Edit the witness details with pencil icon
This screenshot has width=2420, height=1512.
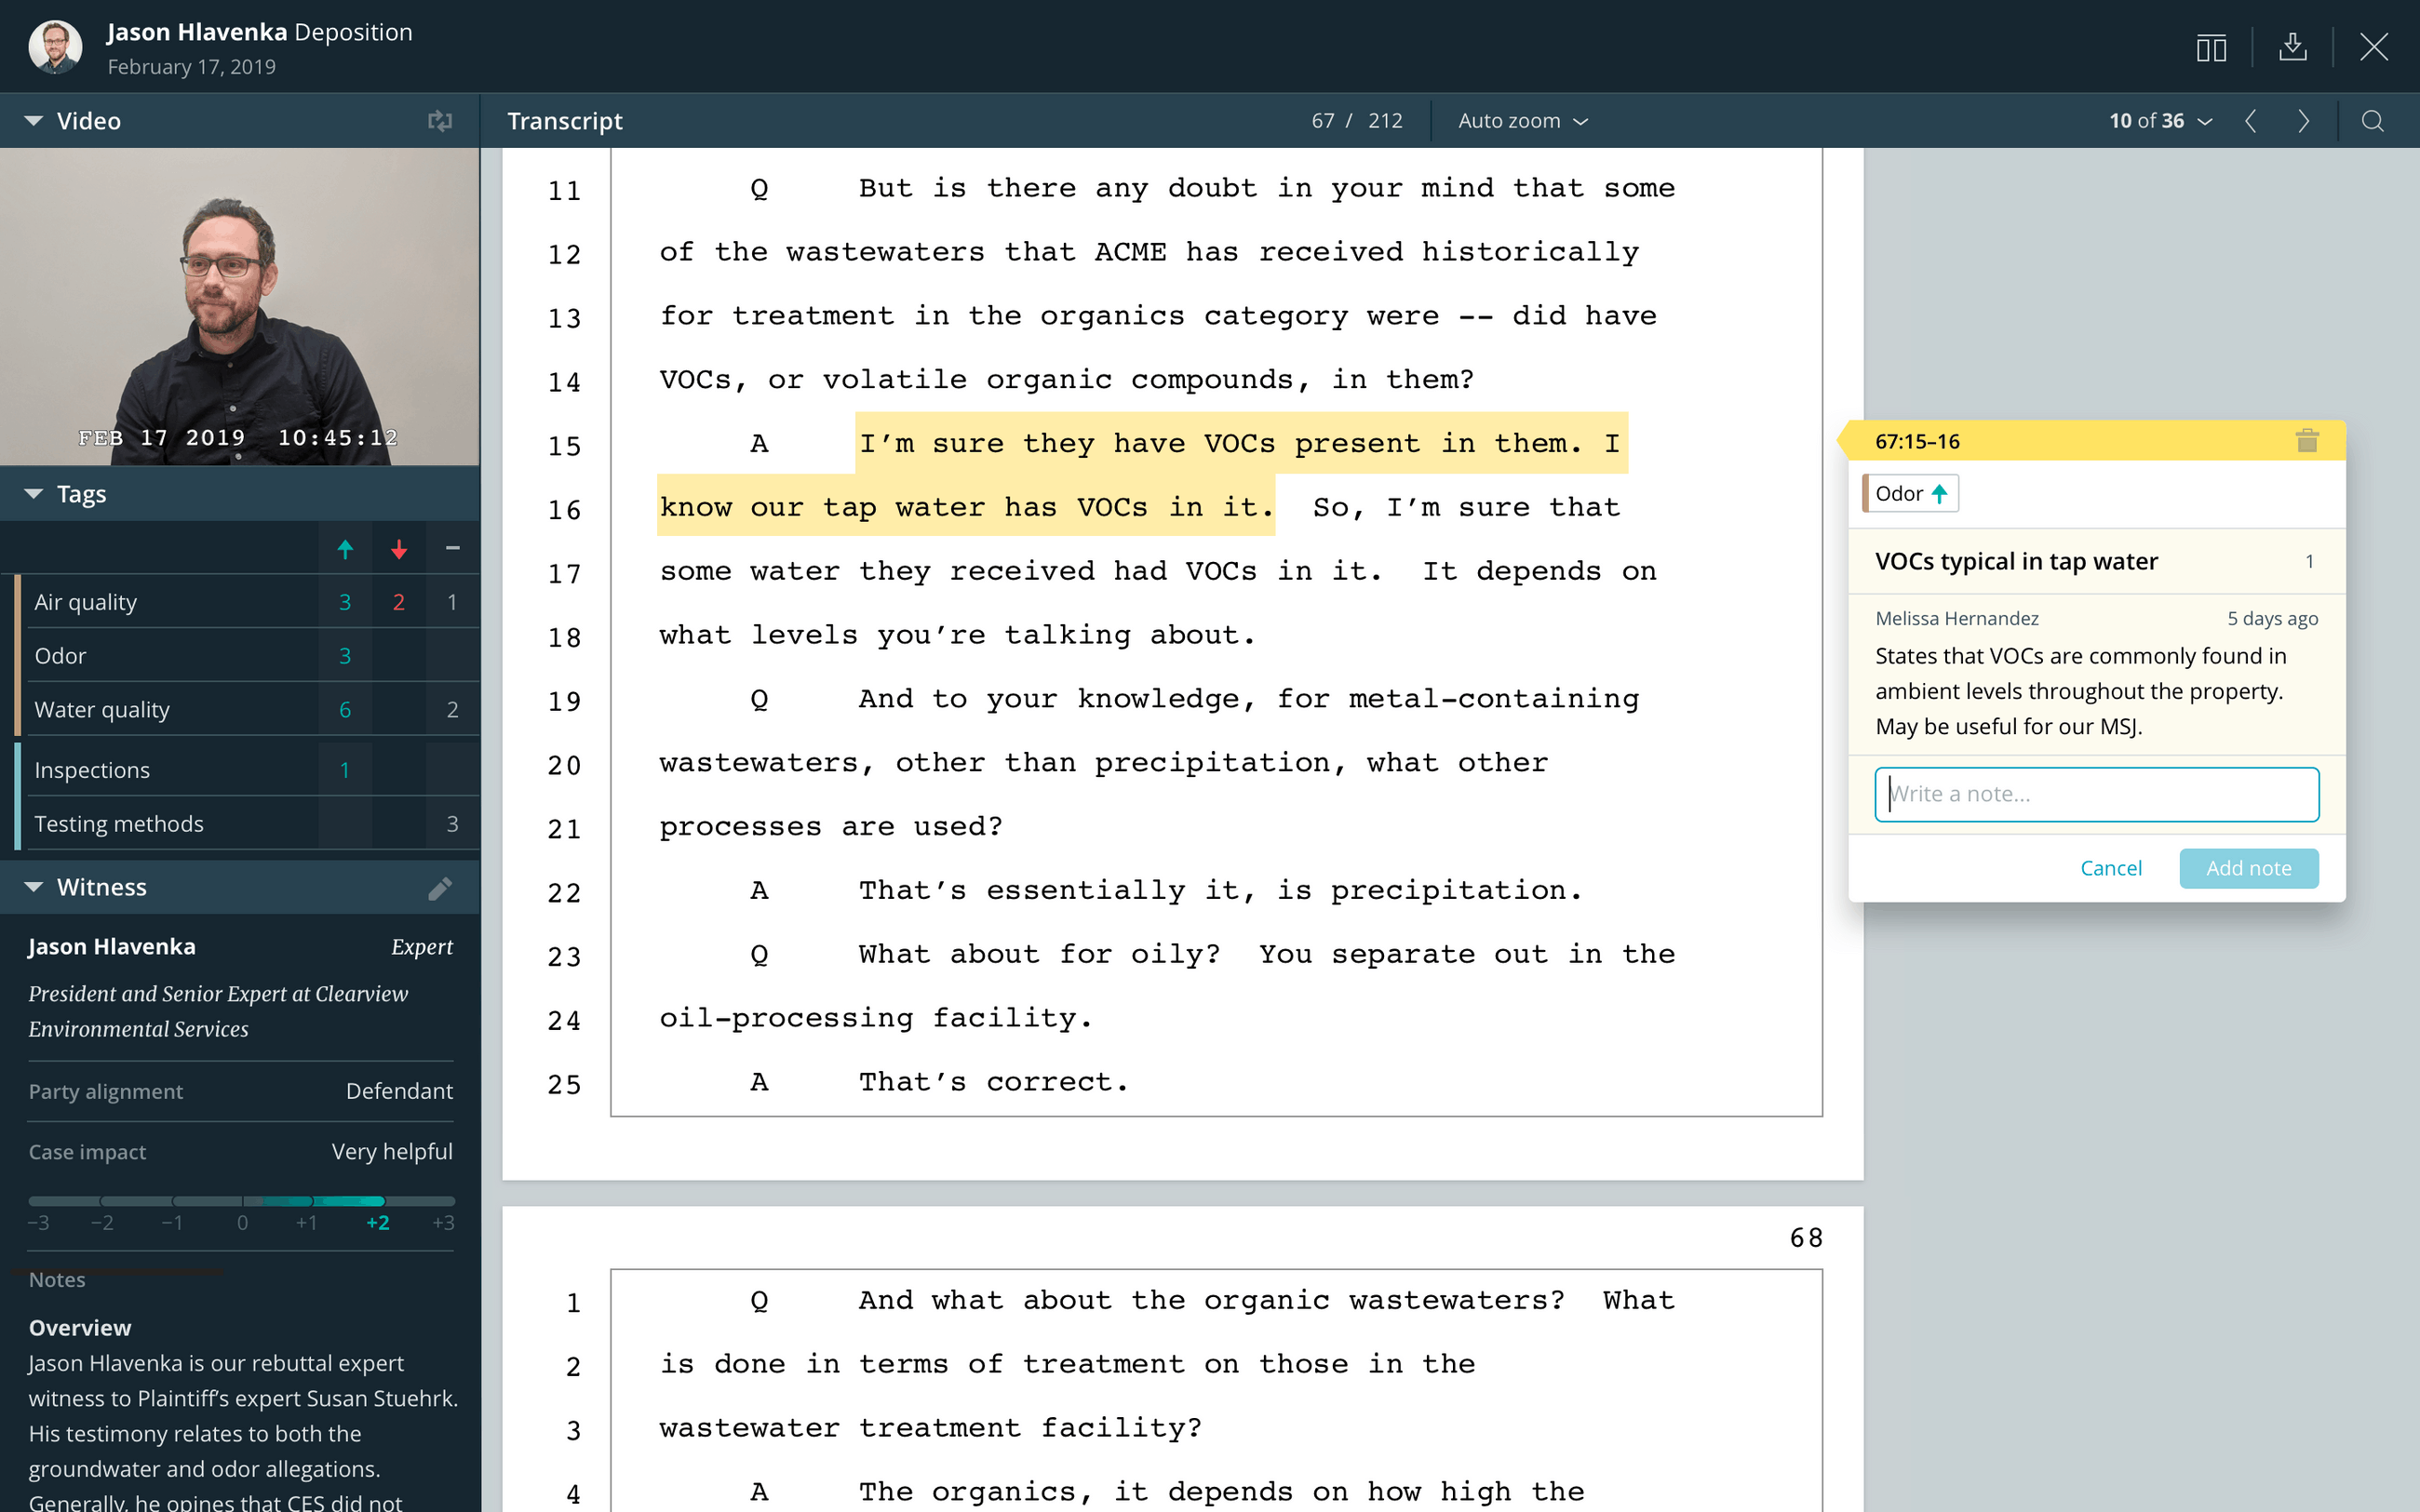[x=441, y=888]
